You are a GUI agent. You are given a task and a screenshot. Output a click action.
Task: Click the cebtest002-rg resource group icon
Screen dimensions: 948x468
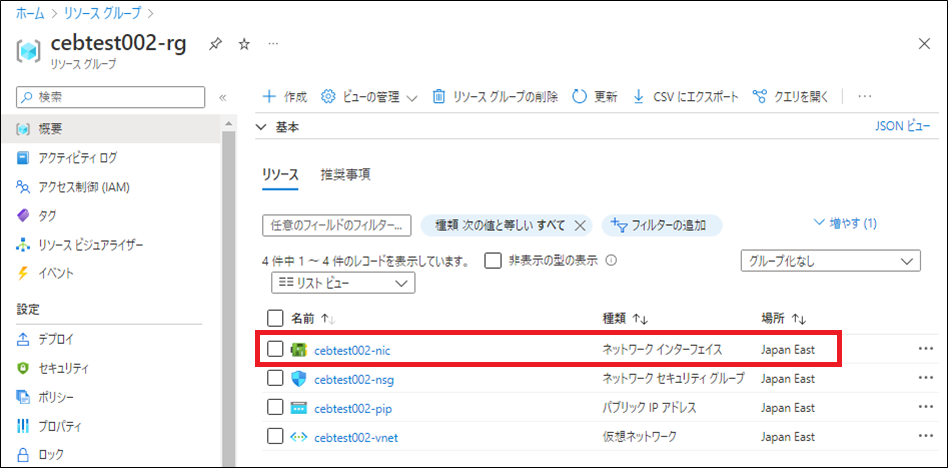[x=29, y=50]
